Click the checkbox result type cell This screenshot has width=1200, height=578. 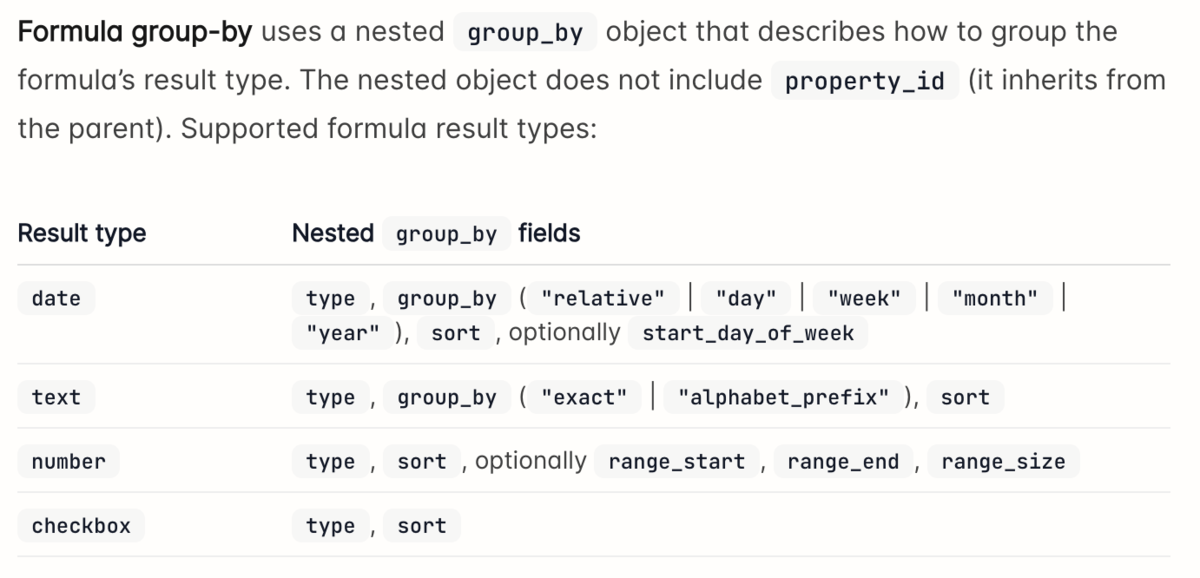[x=81, y=525]
